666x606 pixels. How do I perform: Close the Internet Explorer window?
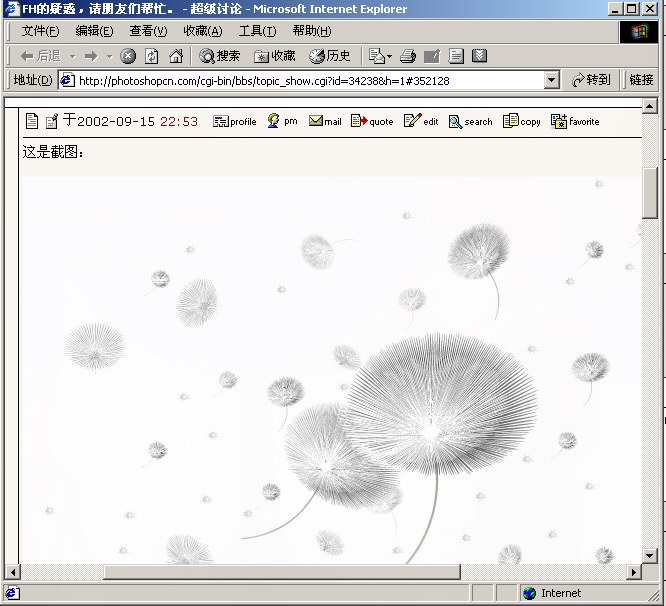650,8
